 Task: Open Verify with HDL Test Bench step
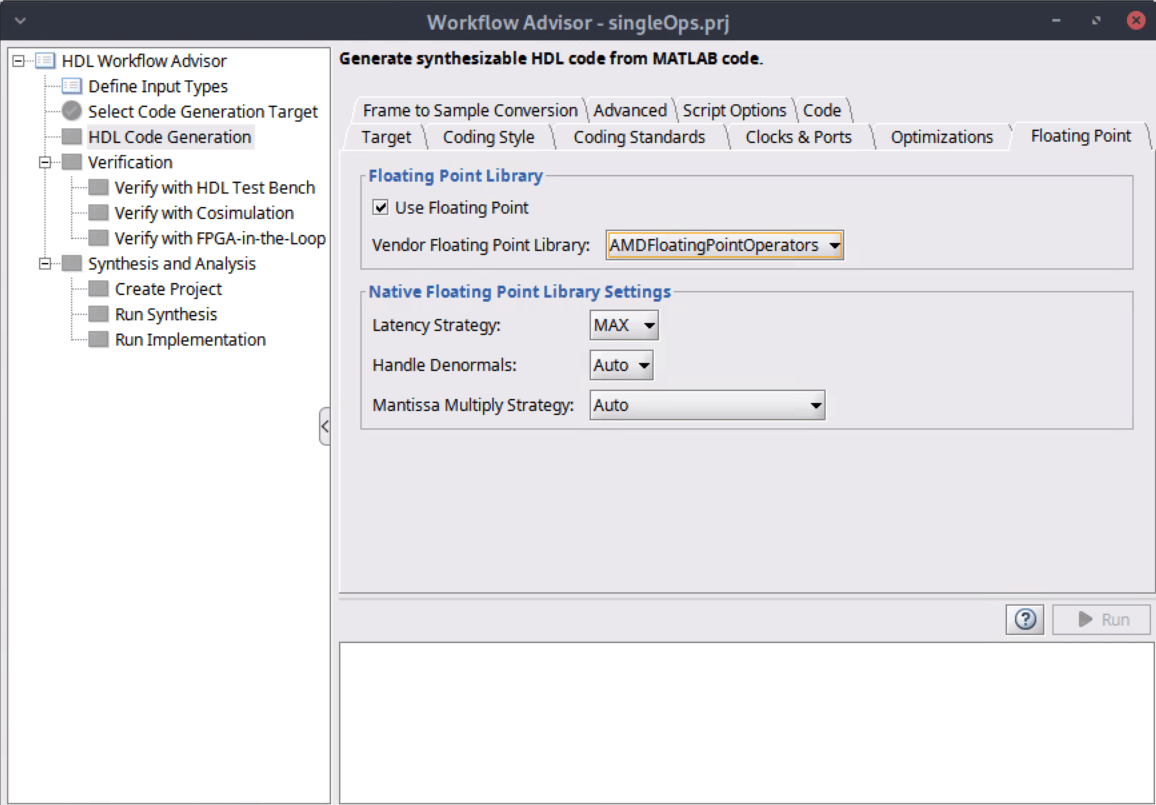pyautogui.click(x=100, y=187)
